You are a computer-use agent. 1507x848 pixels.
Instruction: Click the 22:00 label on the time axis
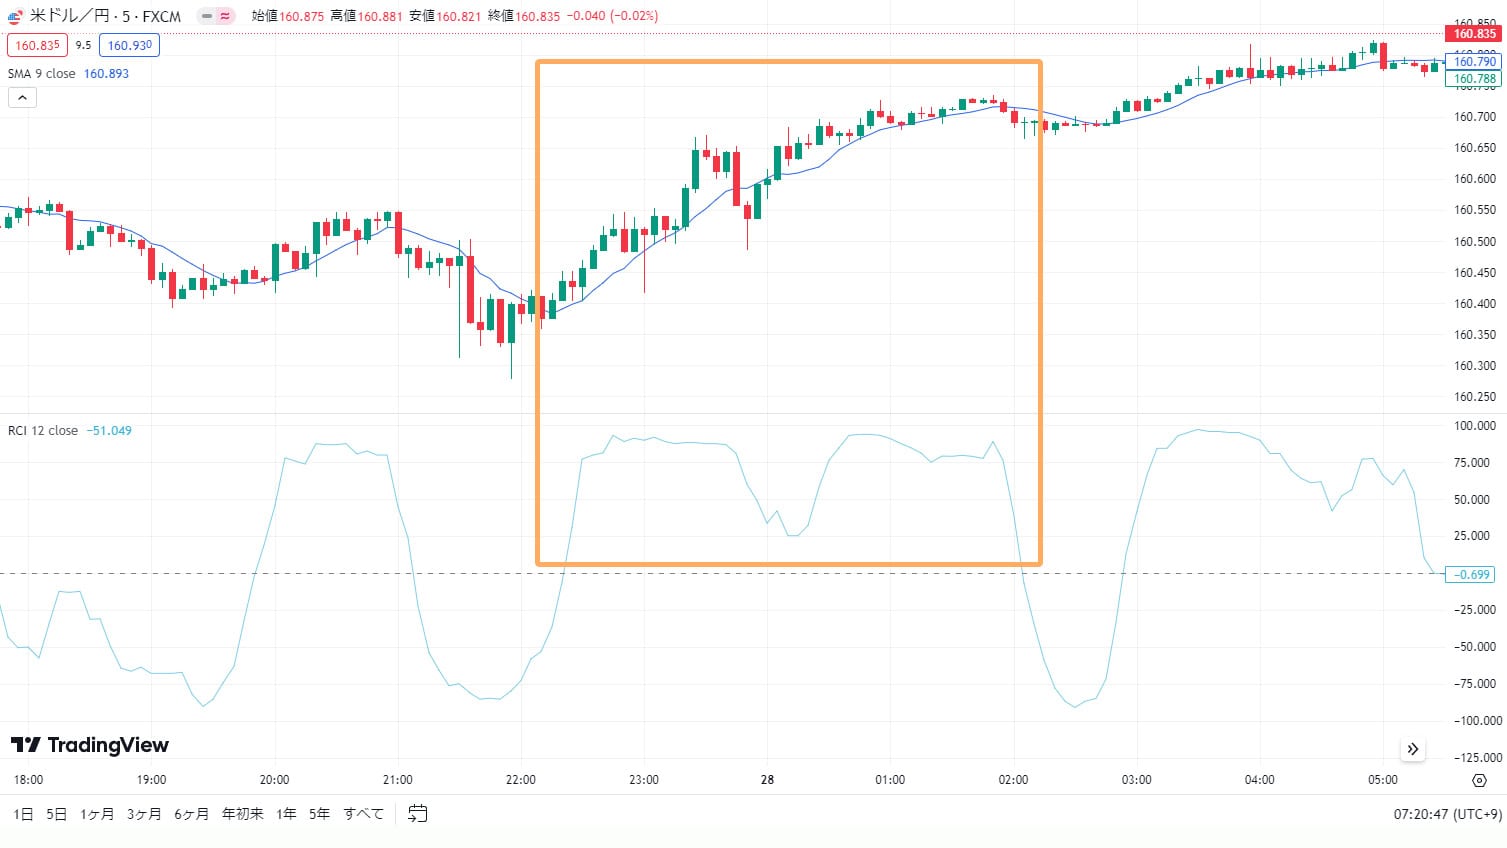point(521,780)
